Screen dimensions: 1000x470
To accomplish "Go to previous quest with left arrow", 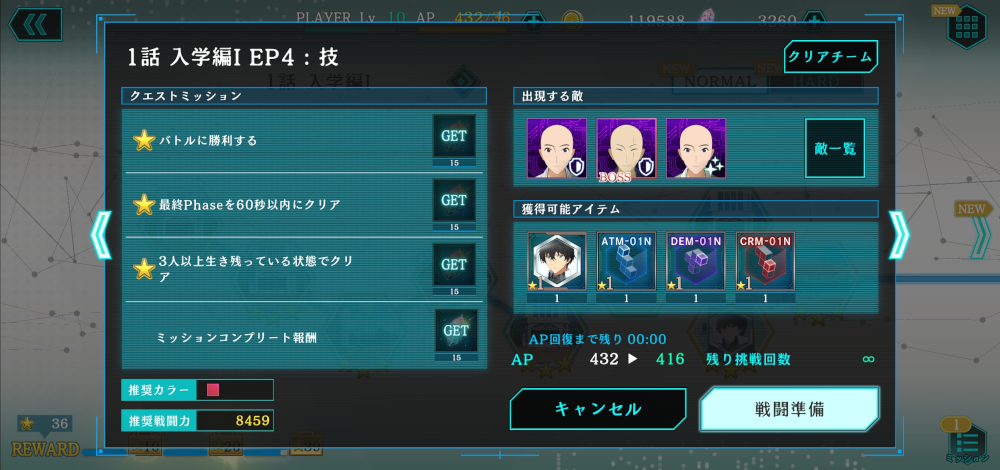I will pos(101,235).
